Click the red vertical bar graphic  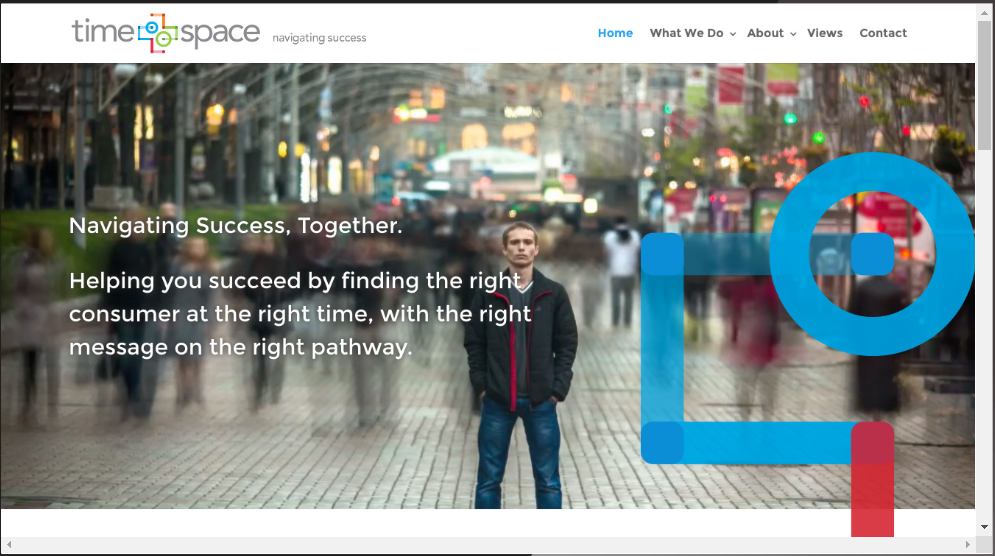(x=873, y=479)
